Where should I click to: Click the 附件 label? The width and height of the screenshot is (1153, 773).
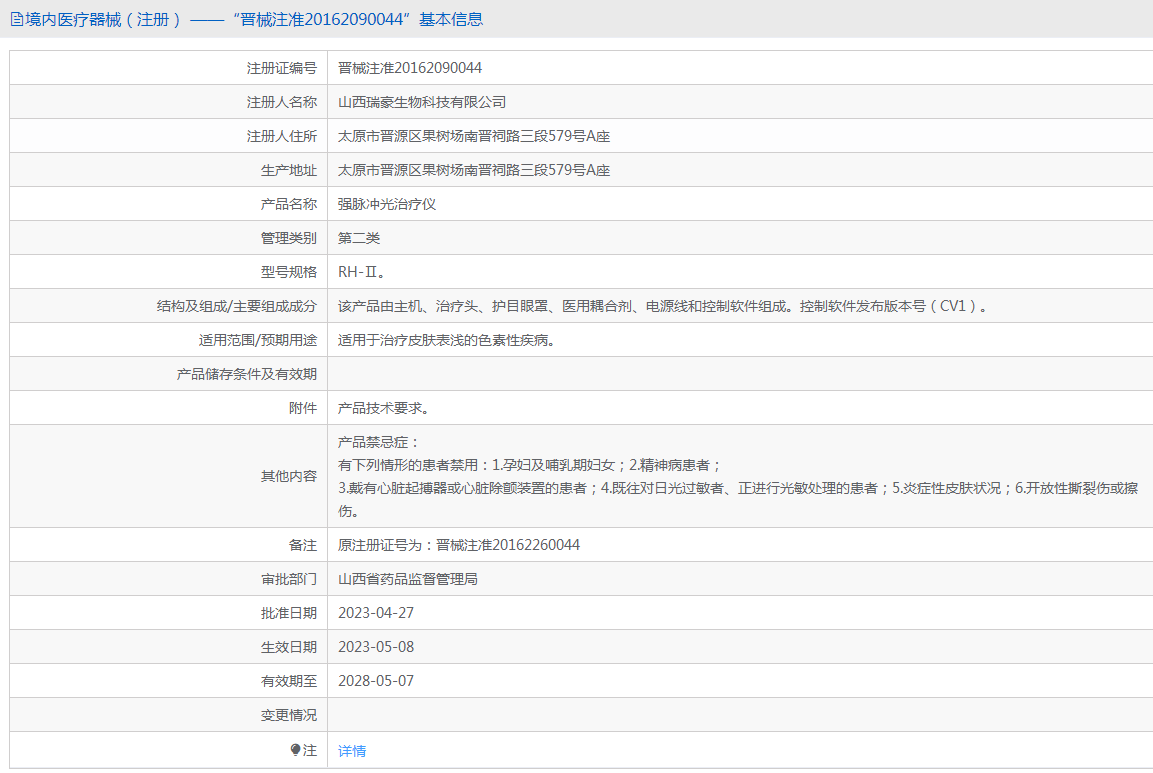[303, 408]
